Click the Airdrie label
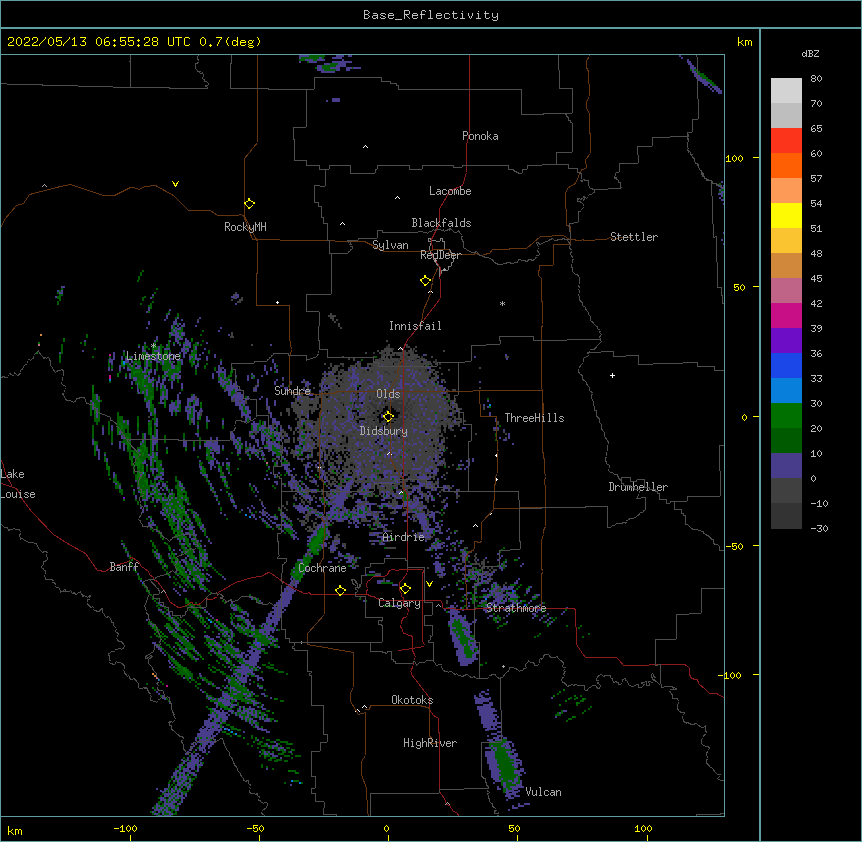862x842 pixels. coord(404,537)
